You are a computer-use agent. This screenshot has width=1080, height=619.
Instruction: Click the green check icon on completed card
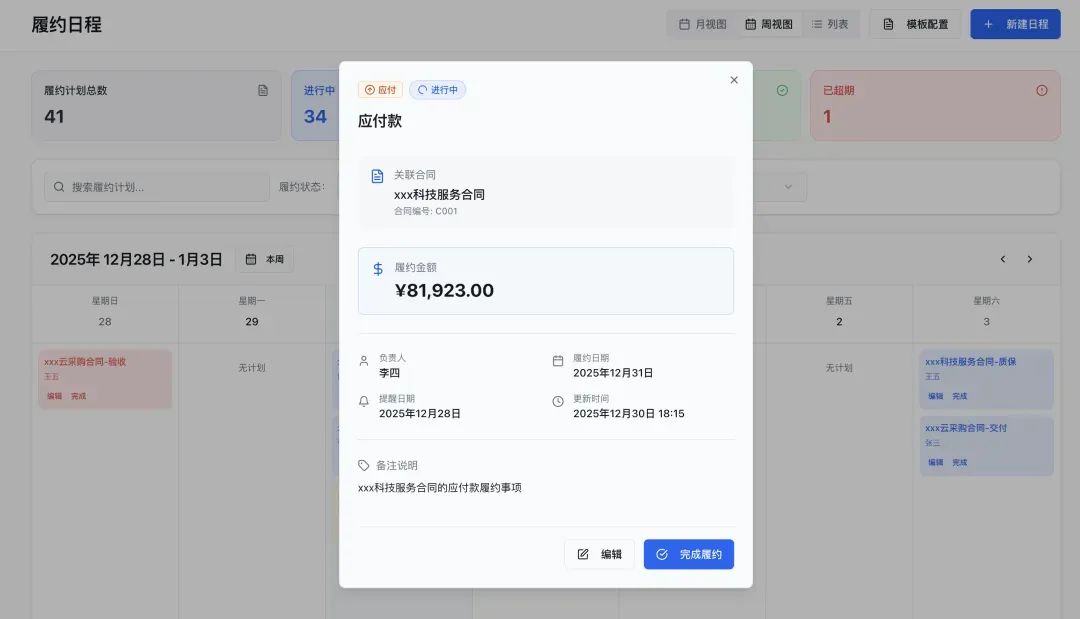[x=782, y=90]
